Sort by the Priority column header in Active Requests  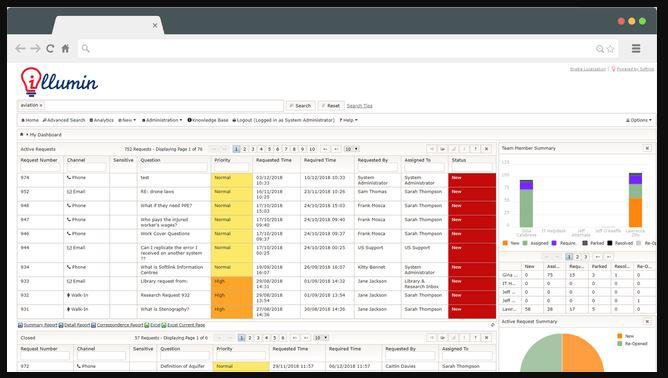point(222,160)
